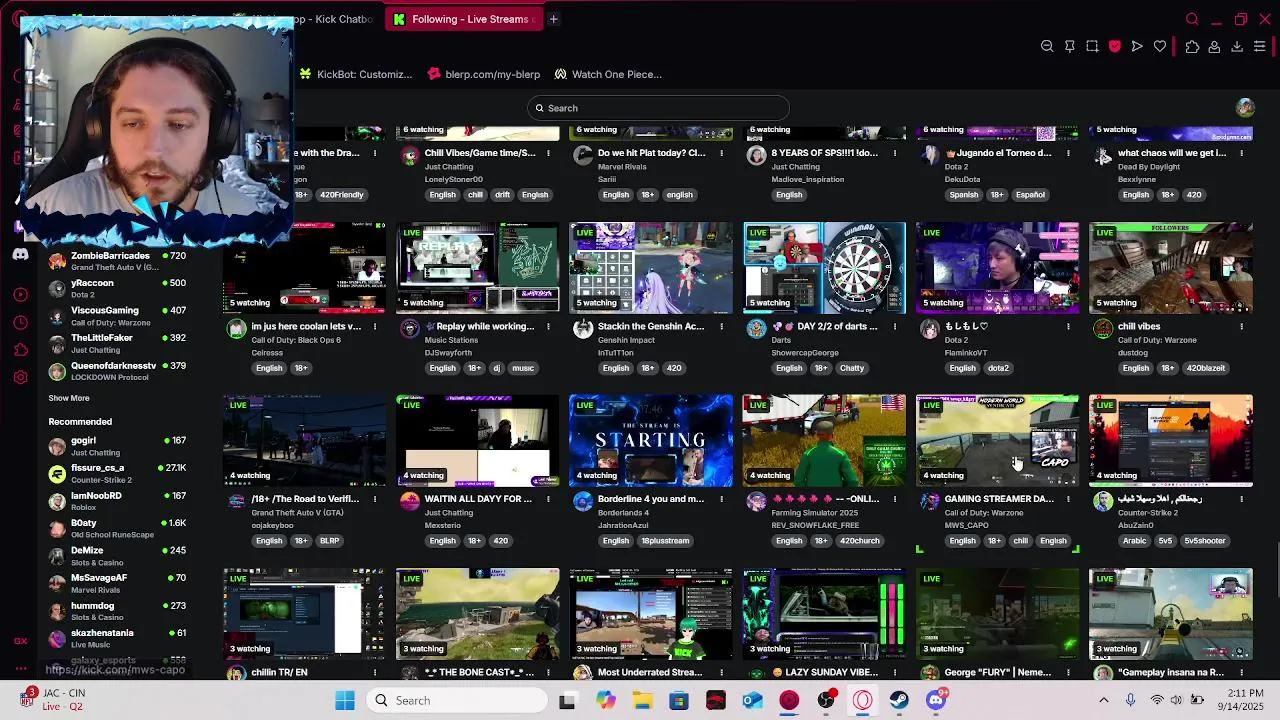
Task: Open the Easy Setup sliders icon
Action: [1260, 46]
